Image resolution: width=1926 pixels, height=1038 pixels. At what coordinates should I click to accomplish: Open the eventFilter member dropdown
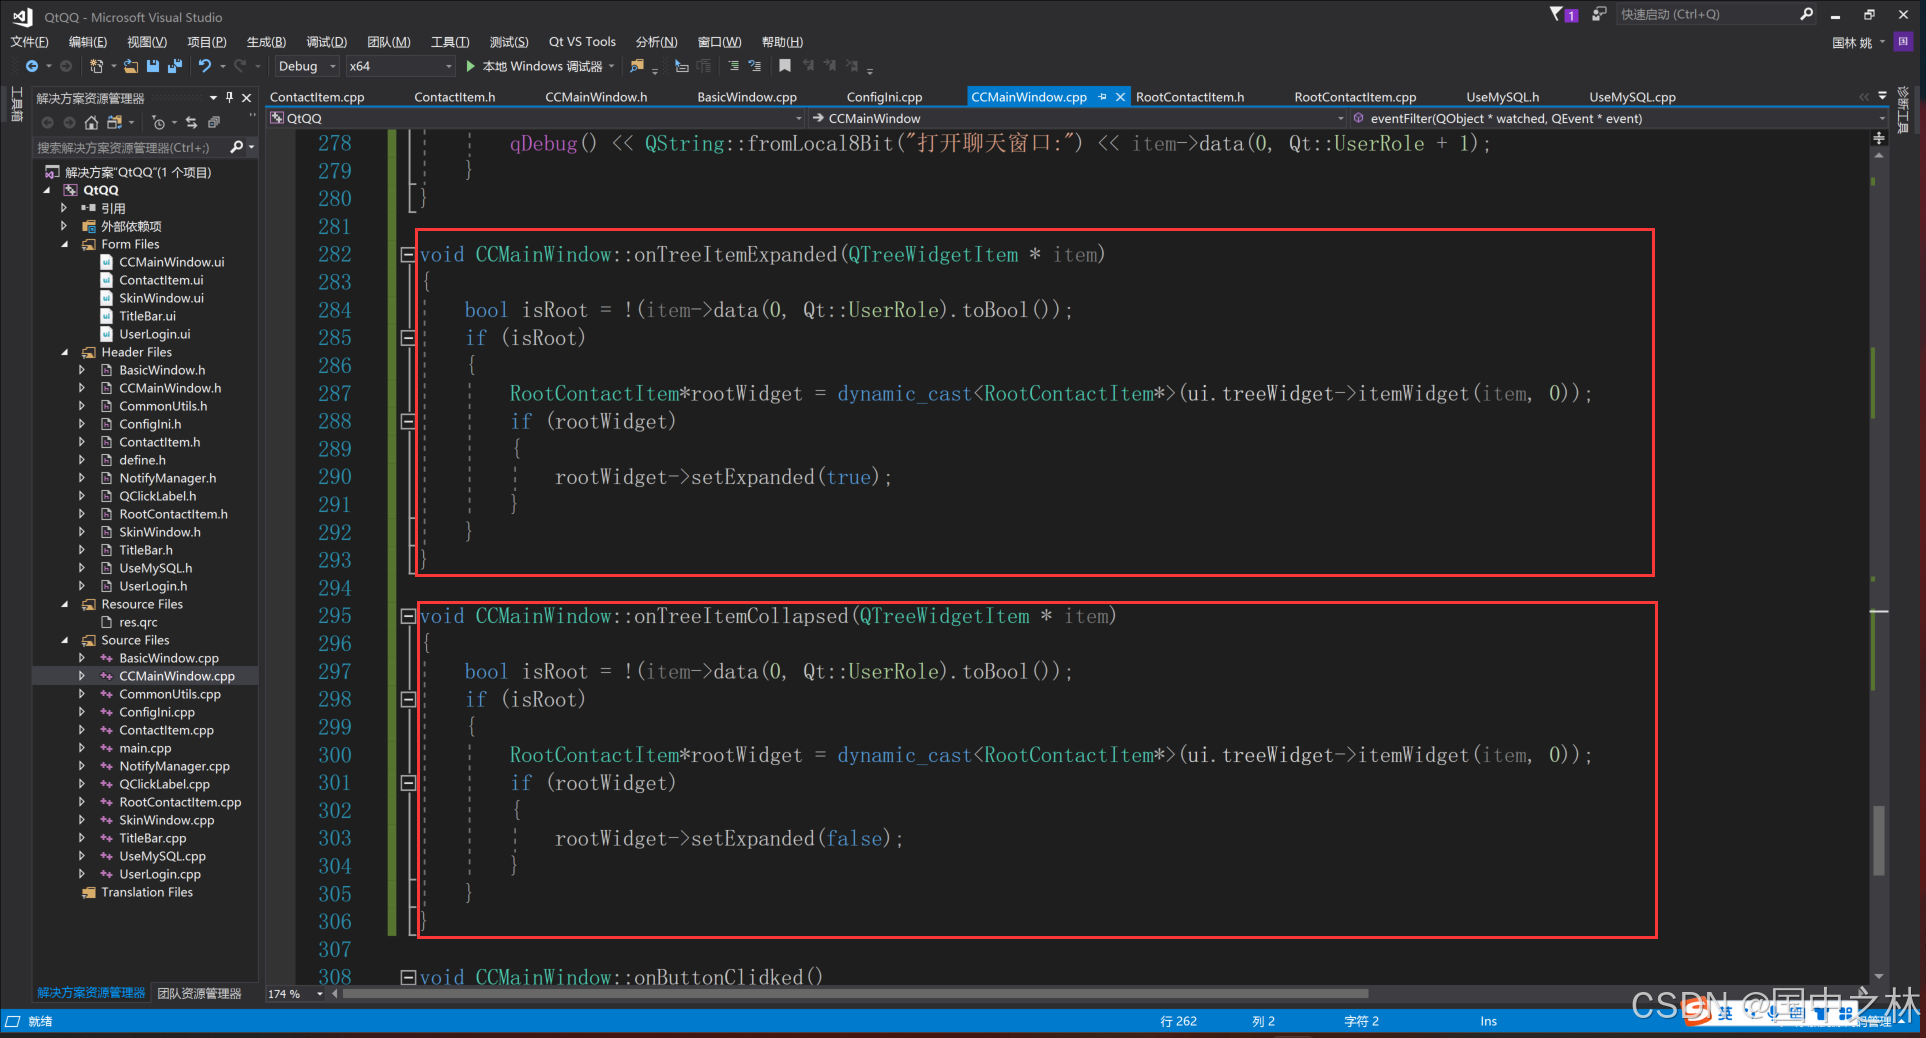[1618, 118]
